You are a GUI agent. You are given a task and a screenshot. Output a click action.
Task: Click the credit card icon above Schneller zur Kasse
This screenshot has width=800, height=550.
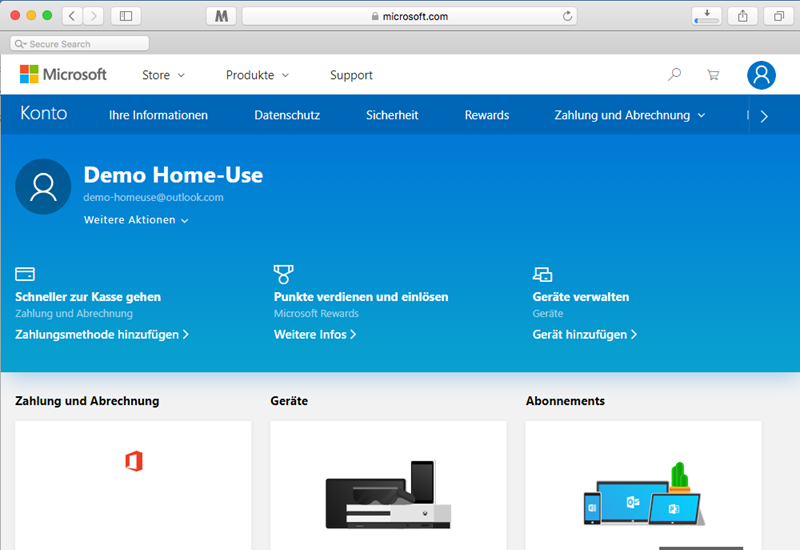coord(25,274)
